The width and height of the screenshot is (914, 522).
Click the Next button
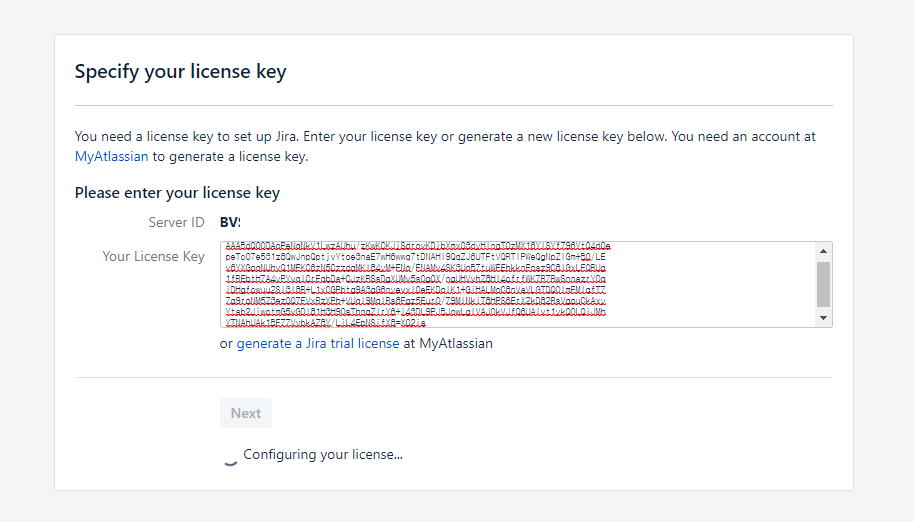point(246,413)
